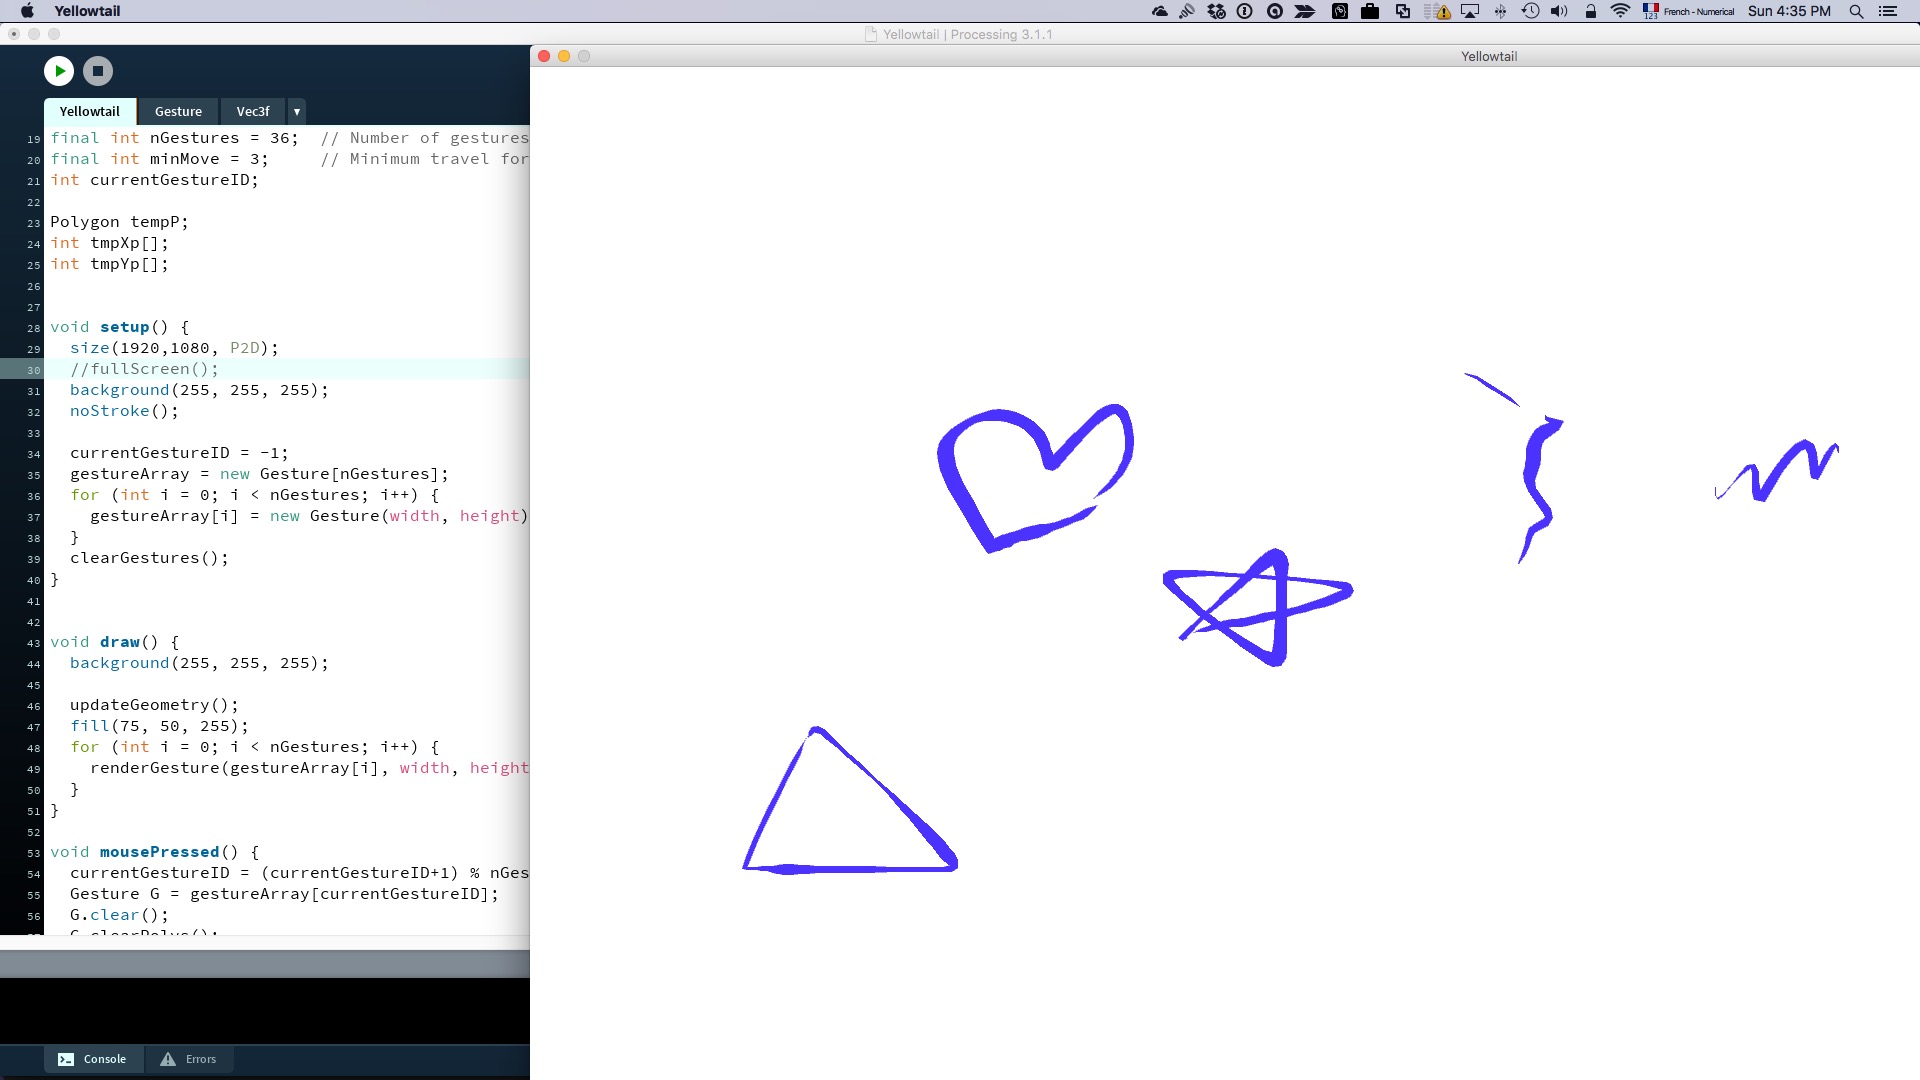Click the Bluetooth icon in menu bar

[1500, 11]
